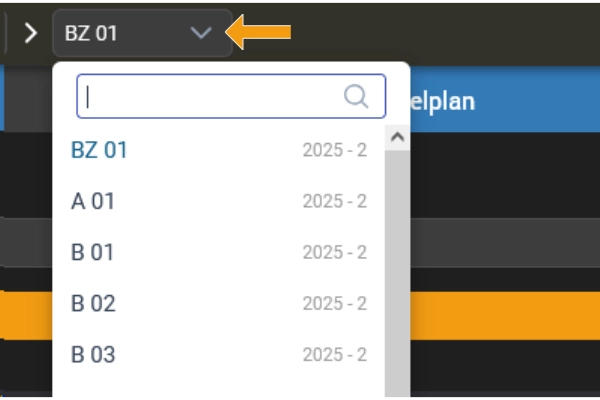Focus the league search text field
600x400 pixels.
[210, 96]
